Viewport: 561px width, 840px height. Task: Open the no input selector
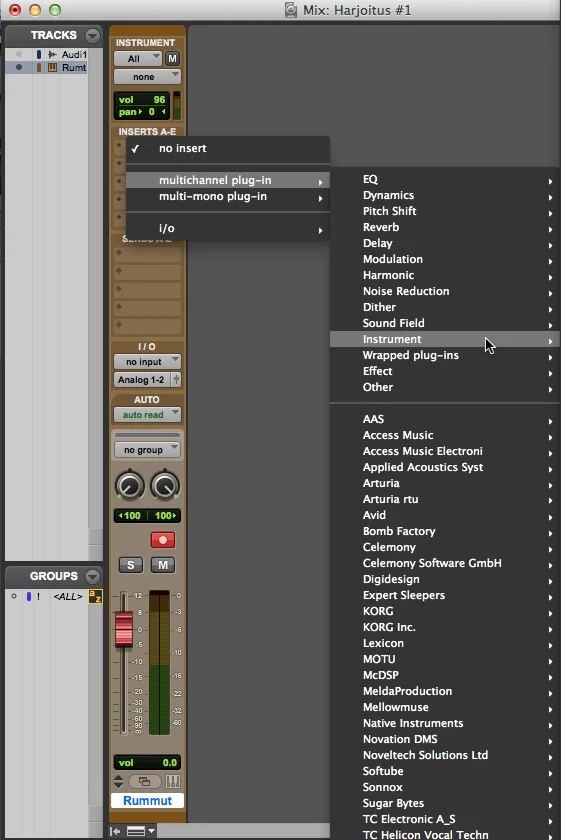147,362
